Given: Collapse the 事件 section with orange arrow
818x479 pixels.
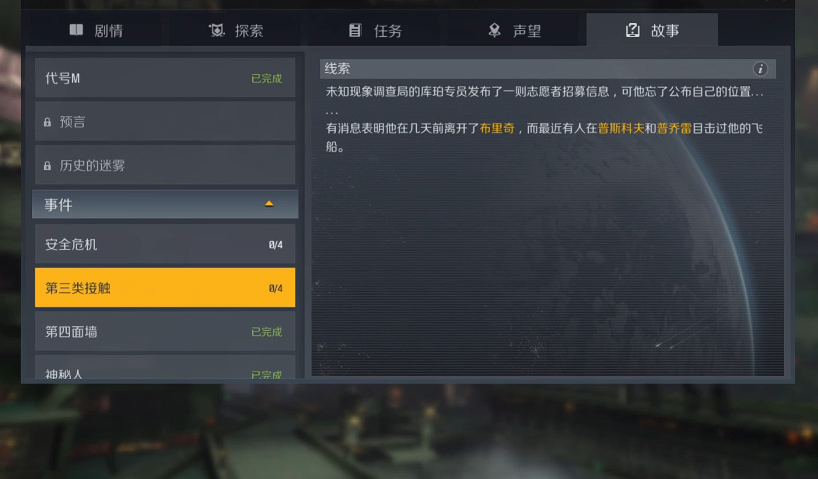Looking at the screenshot, I should point(269,204).
